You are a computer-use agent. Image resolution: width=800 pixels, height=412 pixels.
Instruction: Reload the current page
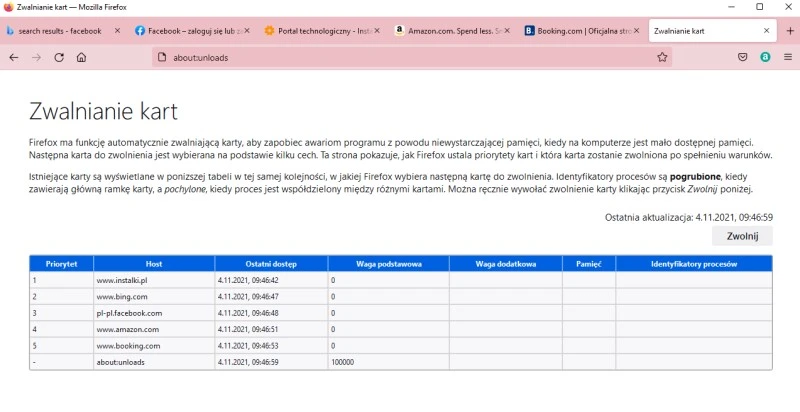(59, 57)
